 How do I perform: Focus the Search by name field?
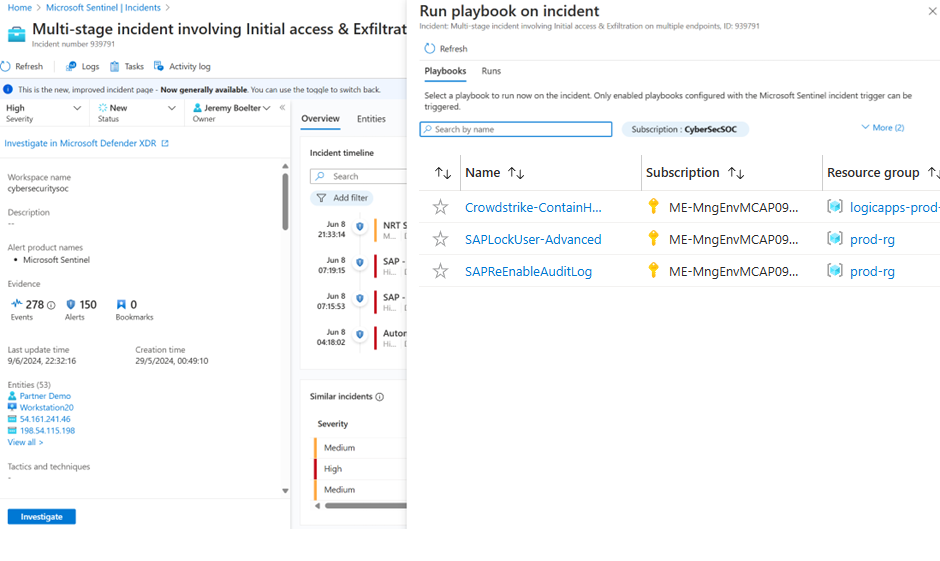coord(516,129)
